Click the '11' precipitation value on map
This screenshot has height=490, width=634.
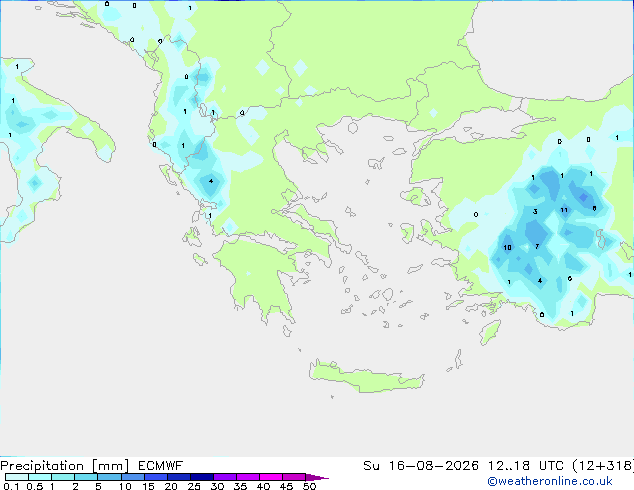click(x=564, y=210)
